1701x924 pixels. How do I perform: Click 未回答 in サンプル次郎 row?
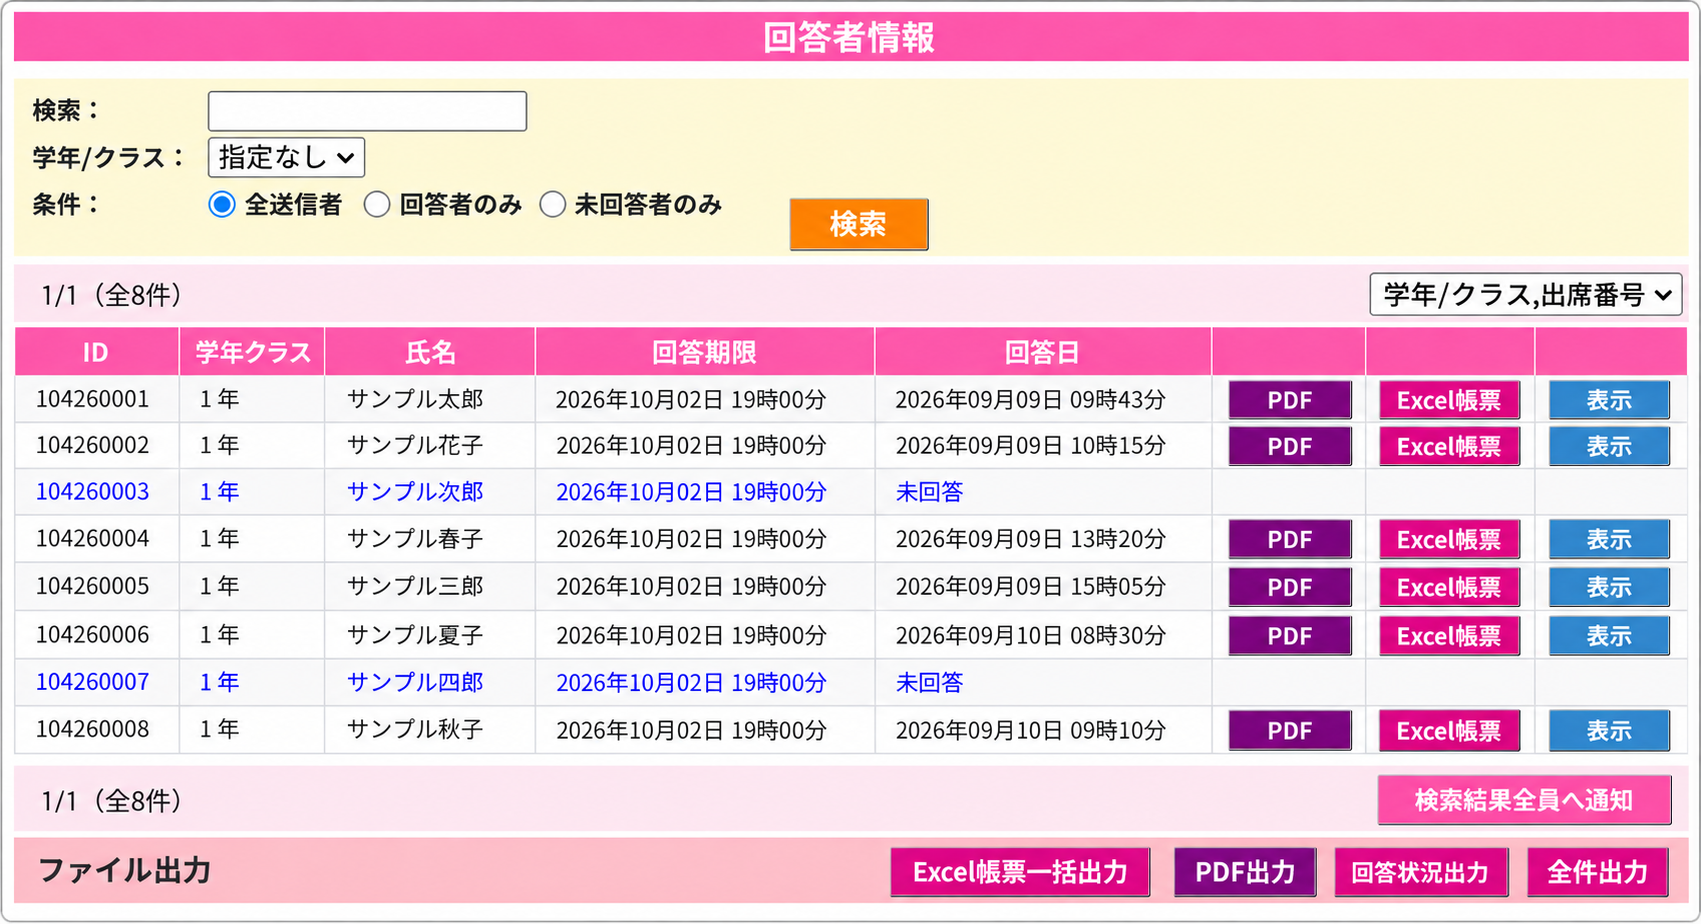click(929, 492)
